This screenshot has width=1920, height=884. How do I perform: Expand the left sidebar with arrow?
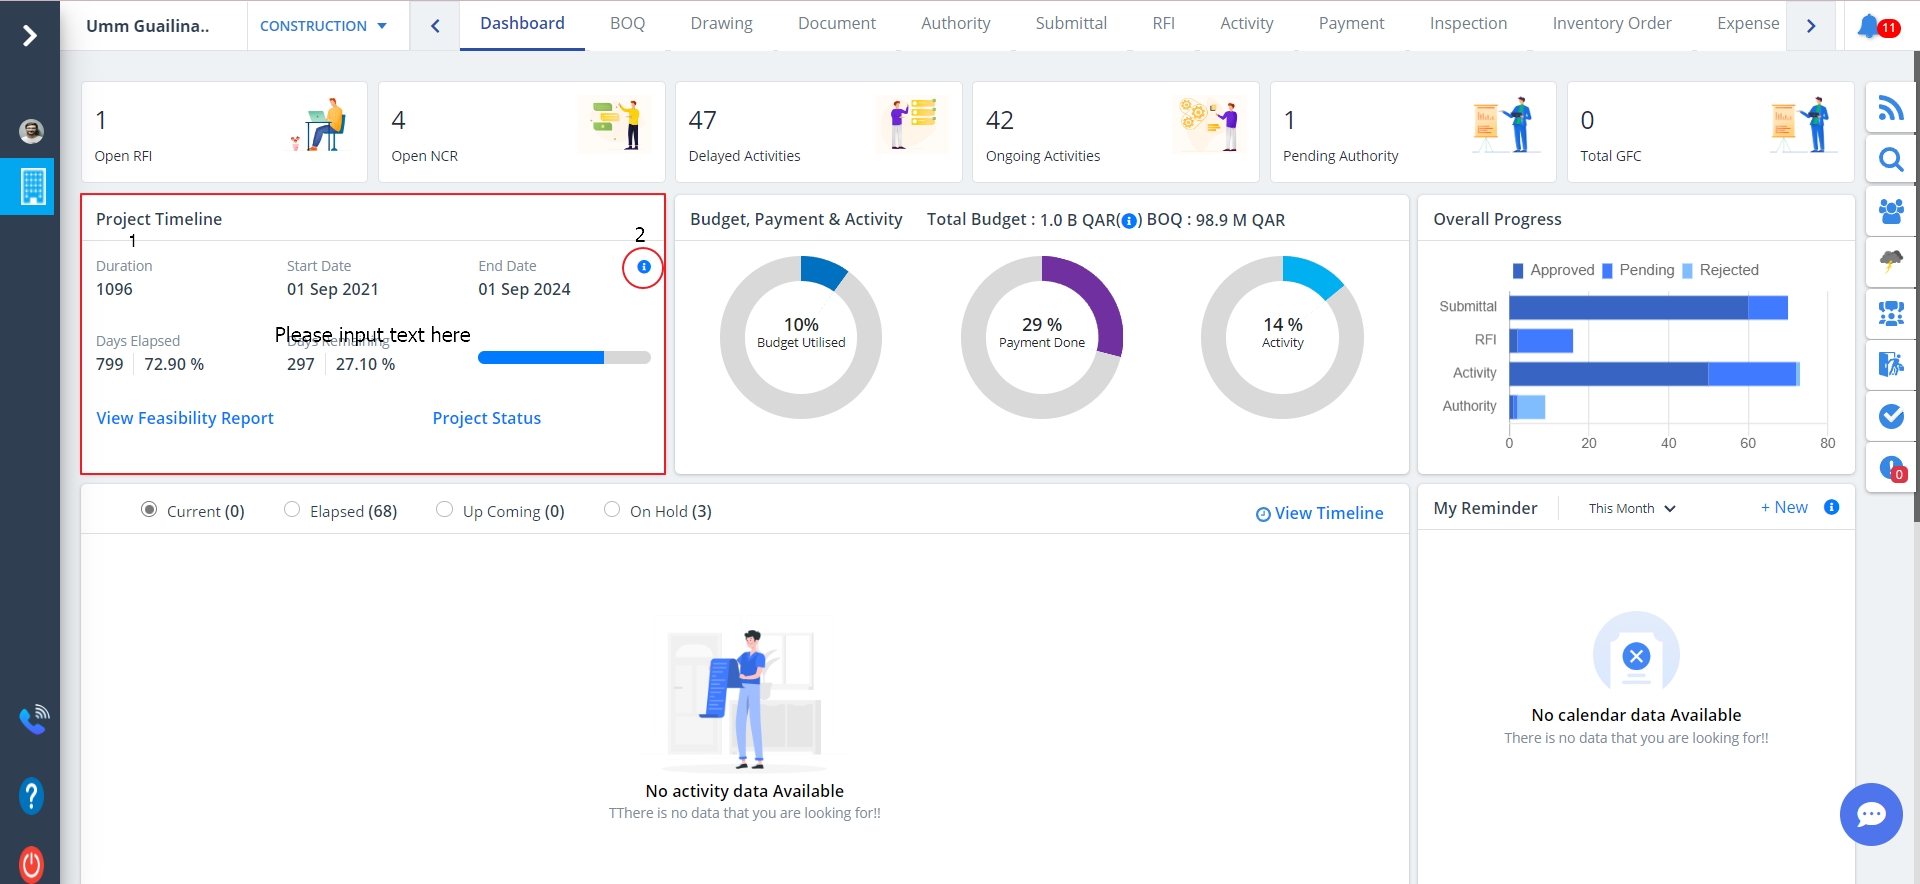[x=30, y=36]
